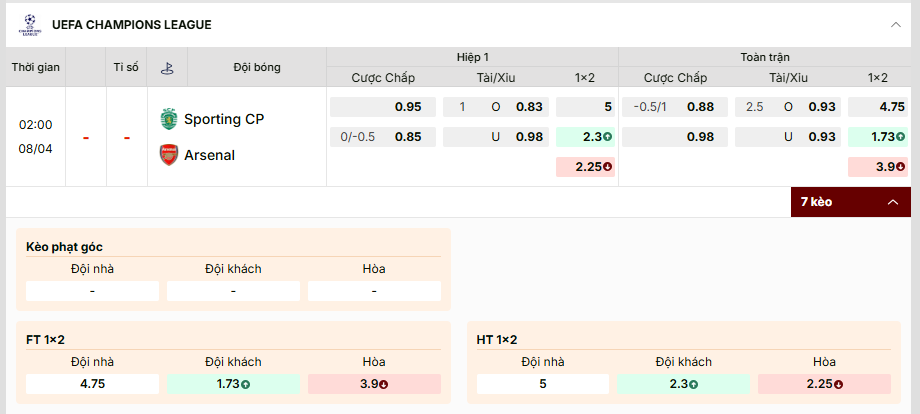Image resolution: width=920 pixels, height=414 pixels.
Task: Open the Sporting CP team name
Action: pyautogui.click(x=224, y=119)
